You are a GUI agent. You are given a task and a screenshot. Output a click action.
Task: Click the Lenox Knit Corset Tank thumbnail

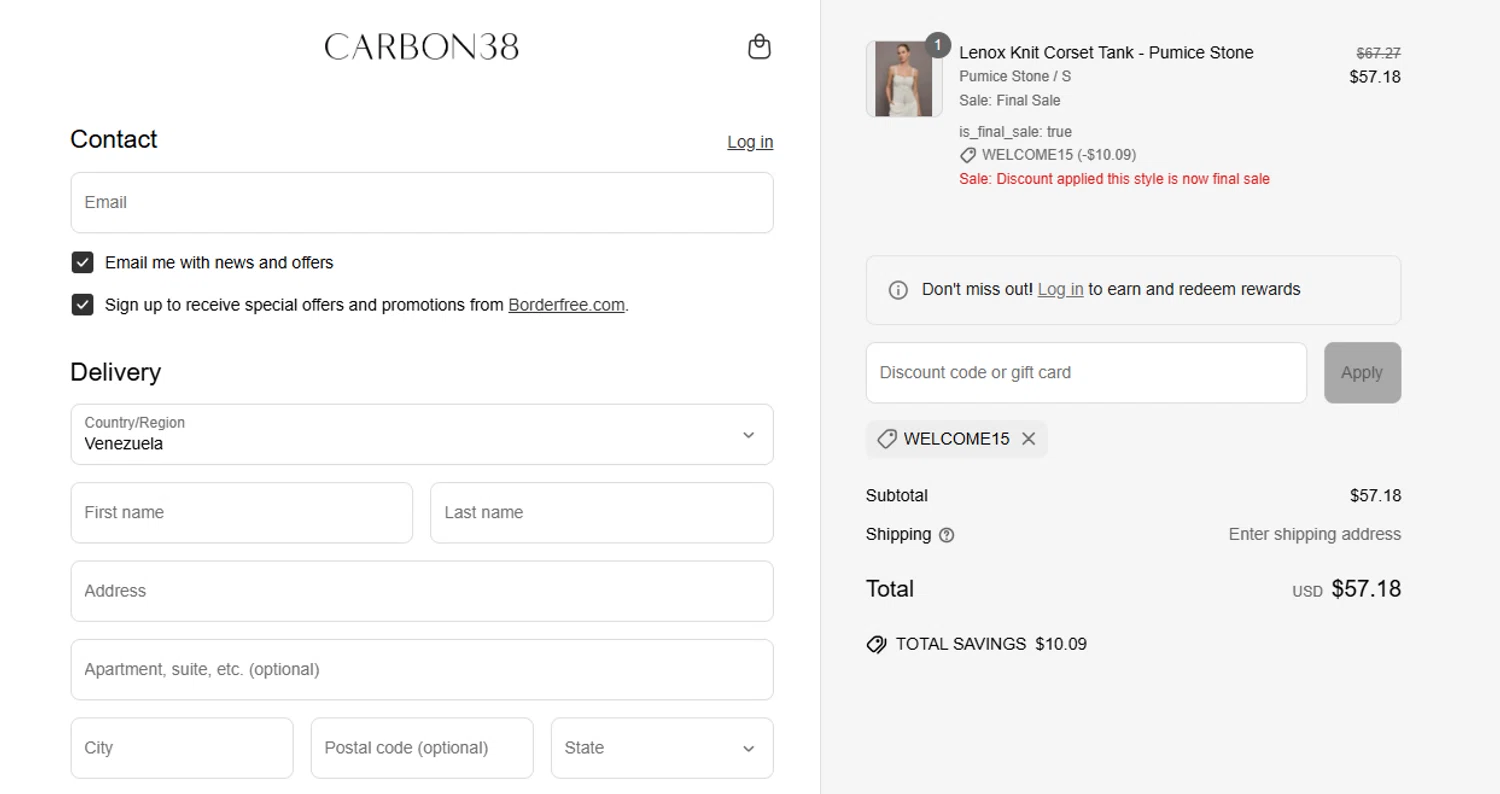(x=904, y=79)
